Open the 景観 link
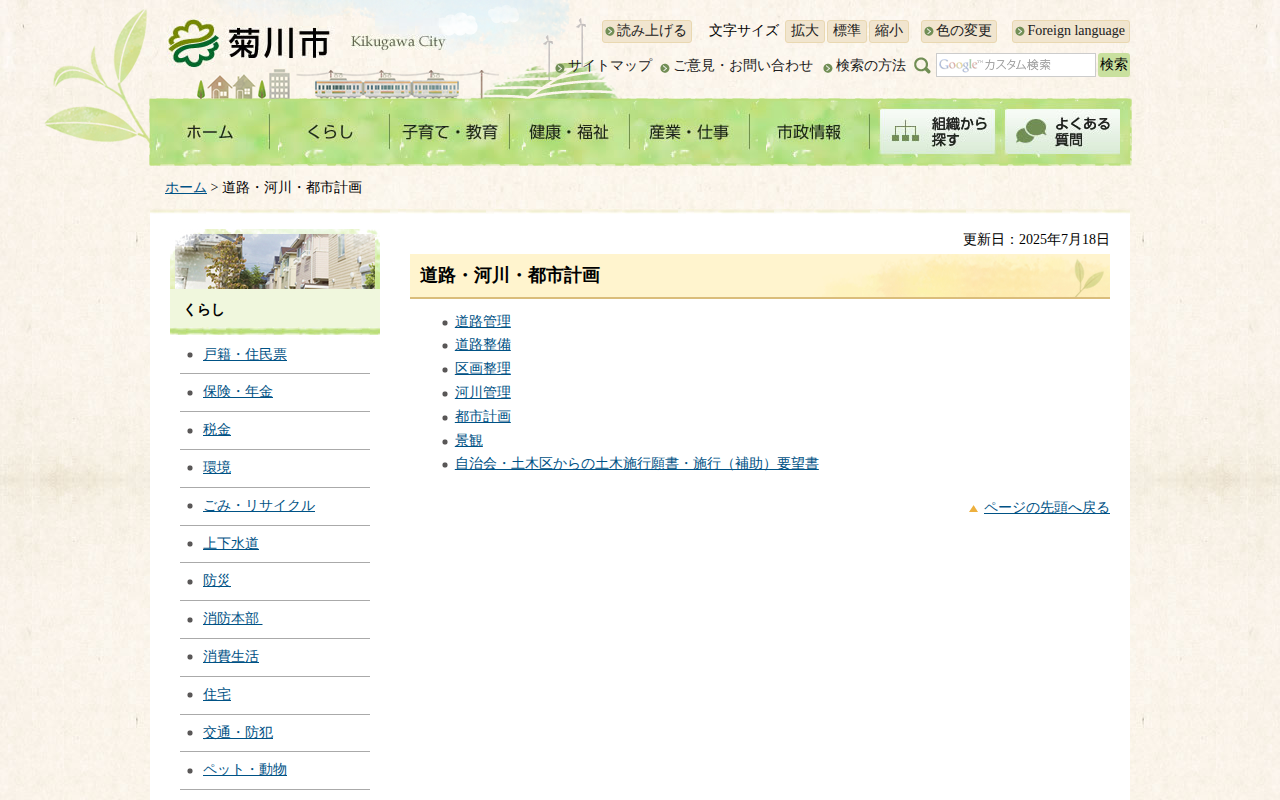This screenshot has height=800, width=1280. click(469, 441)
